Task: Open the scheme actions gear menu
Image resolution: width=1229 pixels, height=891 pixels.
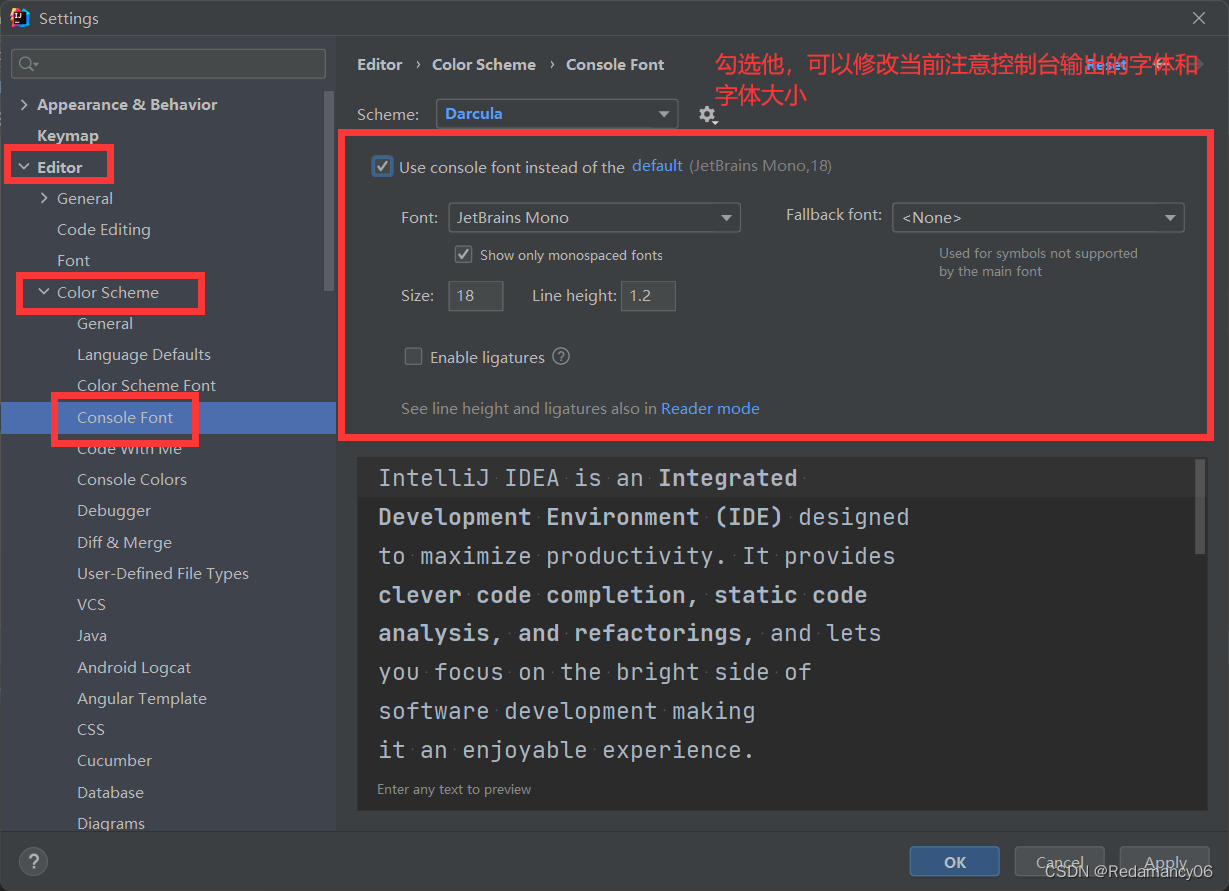Action: [708, 115]
